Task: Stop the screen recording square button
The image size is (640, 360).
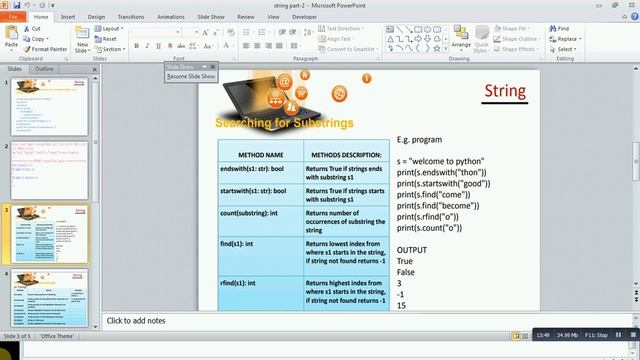Action: (x=633, y=335)
